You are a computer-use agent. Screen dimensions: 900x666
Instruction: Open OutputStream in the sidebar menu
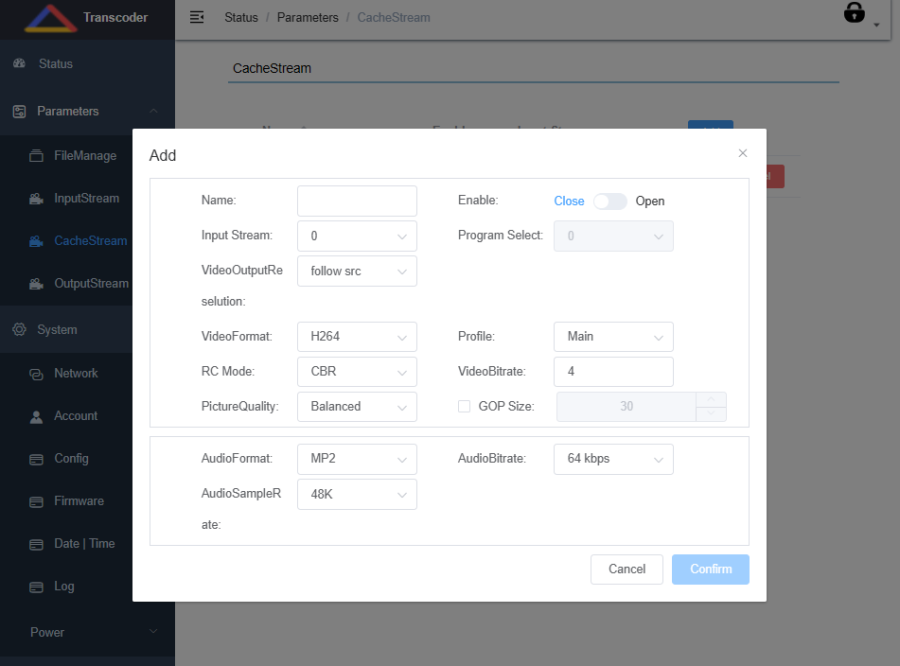pyautogui.click(x=90, y=284)
